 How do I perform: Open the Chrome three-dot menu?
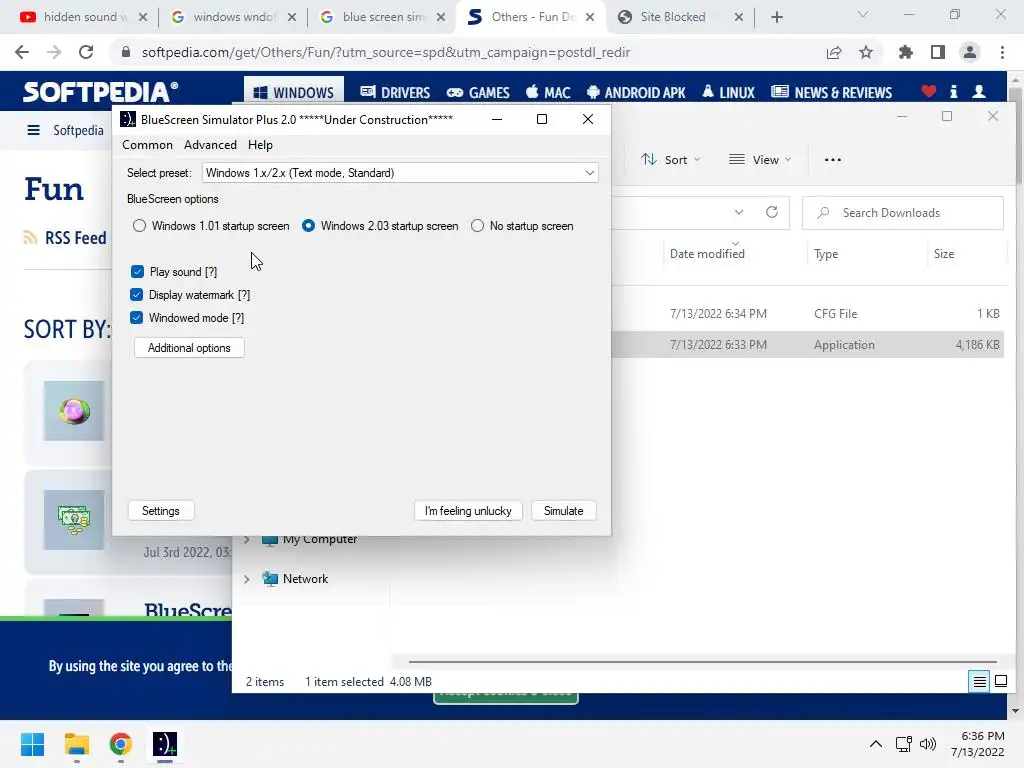[x=1002, y=52]
